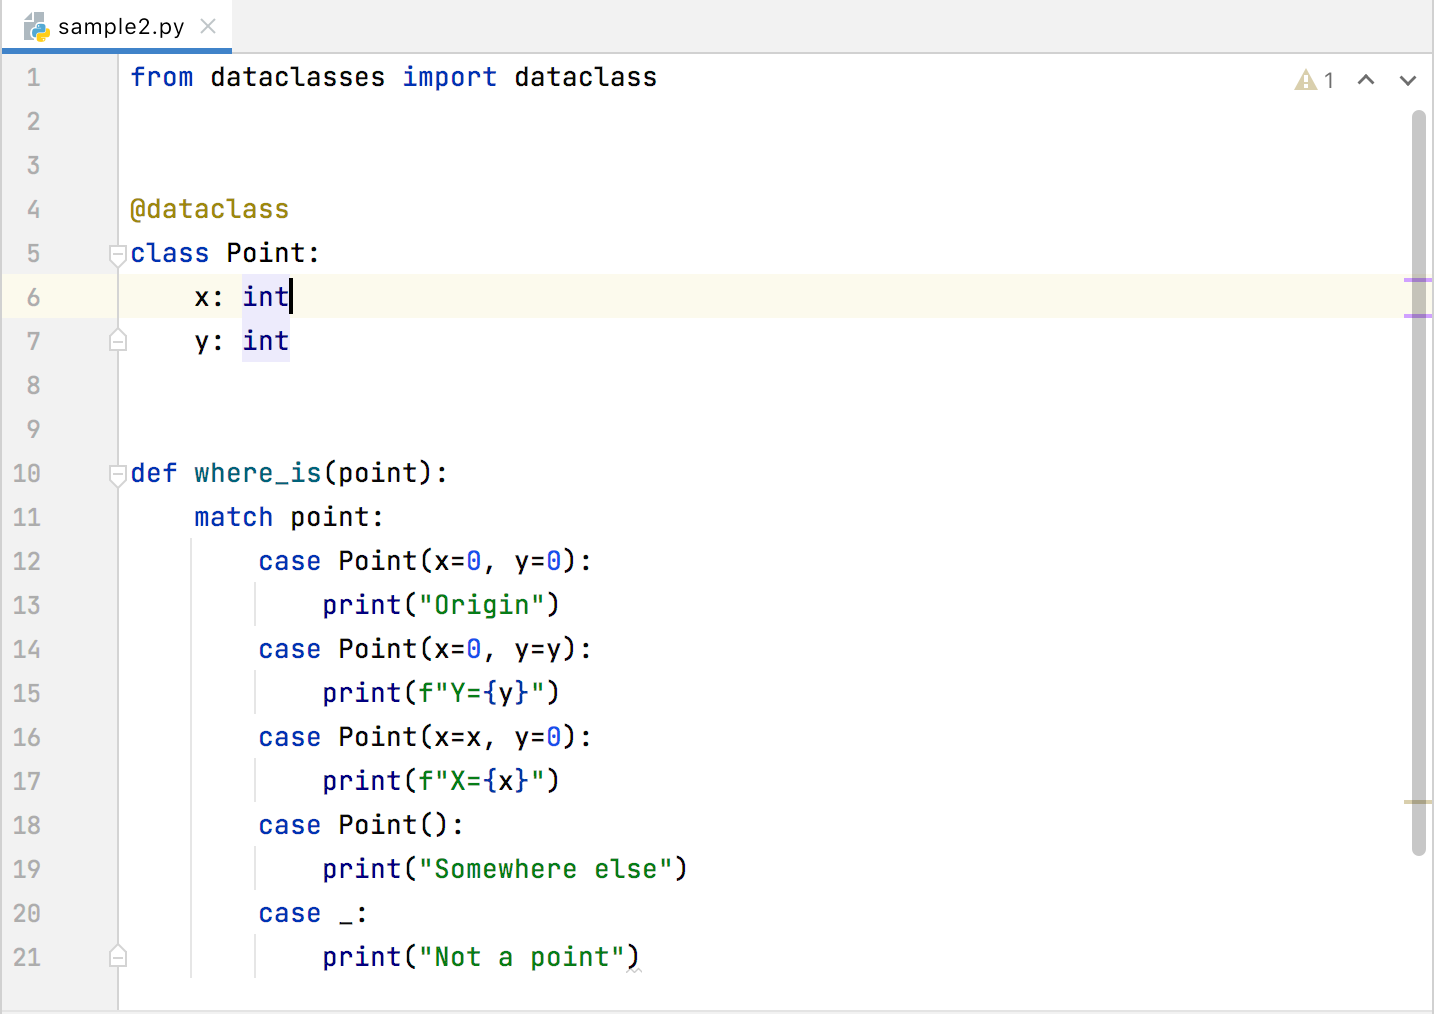Toggle a breakpoint in the gutter at line 19
Viewport: 1434px width, 1014px height.
pos(80,869)
